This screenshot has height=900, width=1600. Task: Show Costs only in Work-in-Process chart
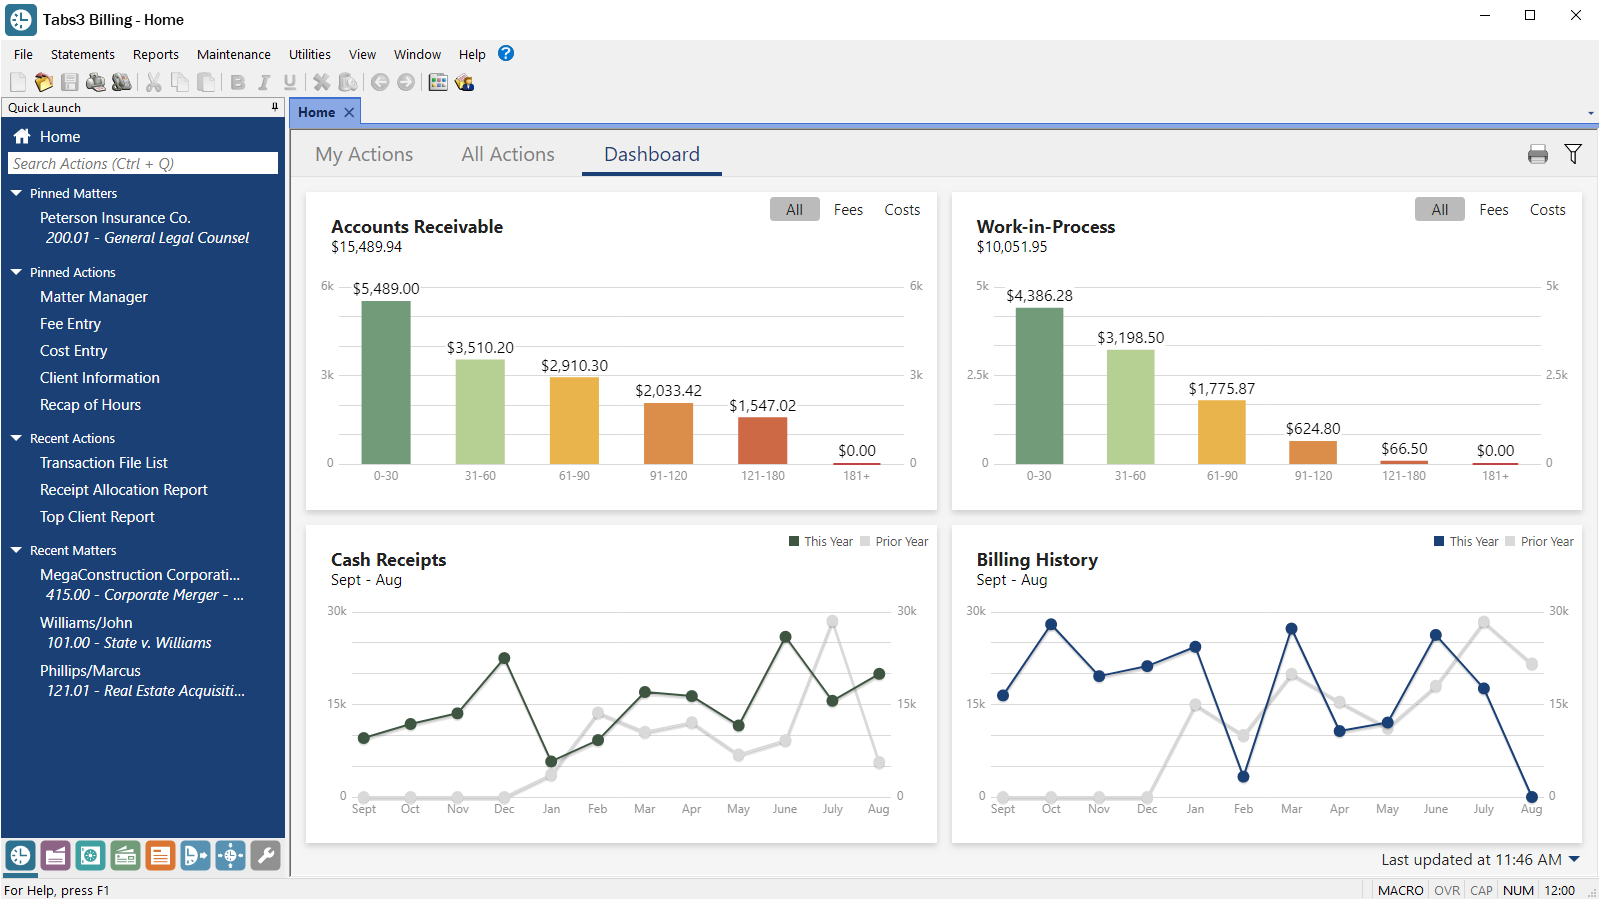tap(1547, 209)
